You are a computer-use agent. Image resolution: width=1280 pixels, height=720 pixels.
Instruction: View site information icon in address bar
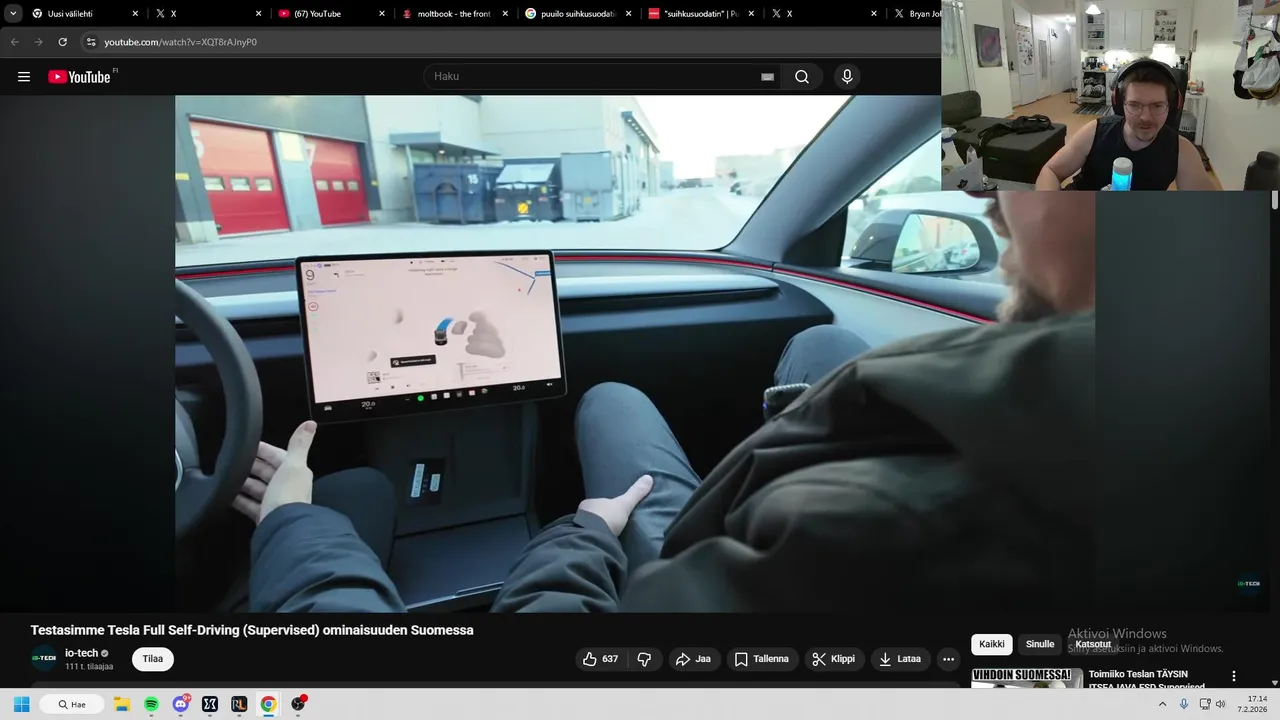click(x=91, y=42)
